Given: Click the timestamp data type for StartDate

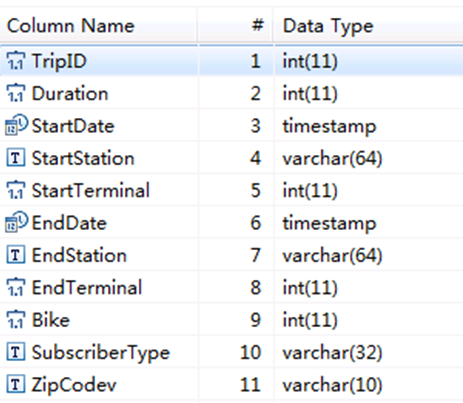Looking at the screenshot, I should [329, 127].
